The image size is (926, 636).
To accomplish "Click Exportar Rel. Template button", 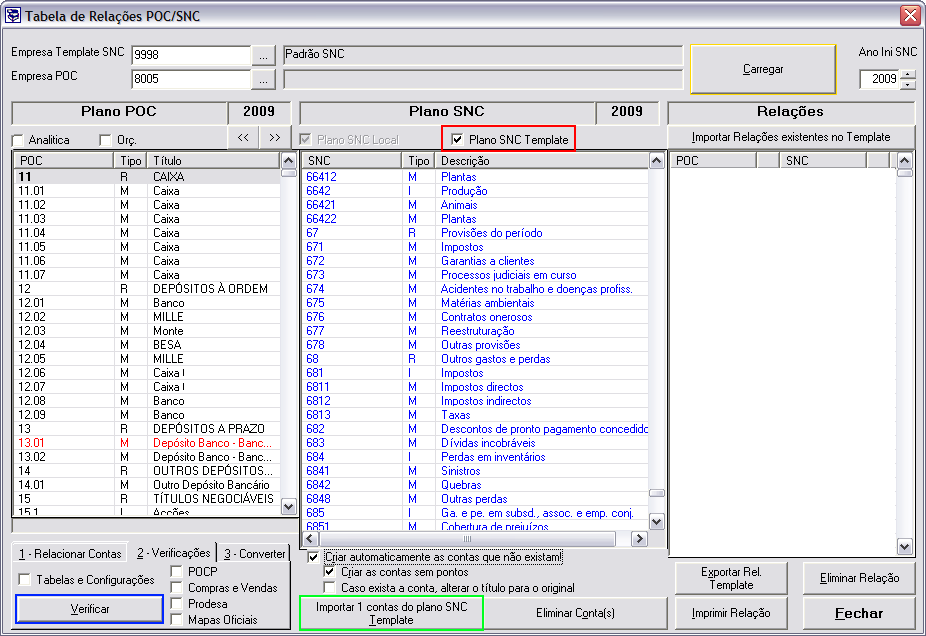I will click(731, 578).
